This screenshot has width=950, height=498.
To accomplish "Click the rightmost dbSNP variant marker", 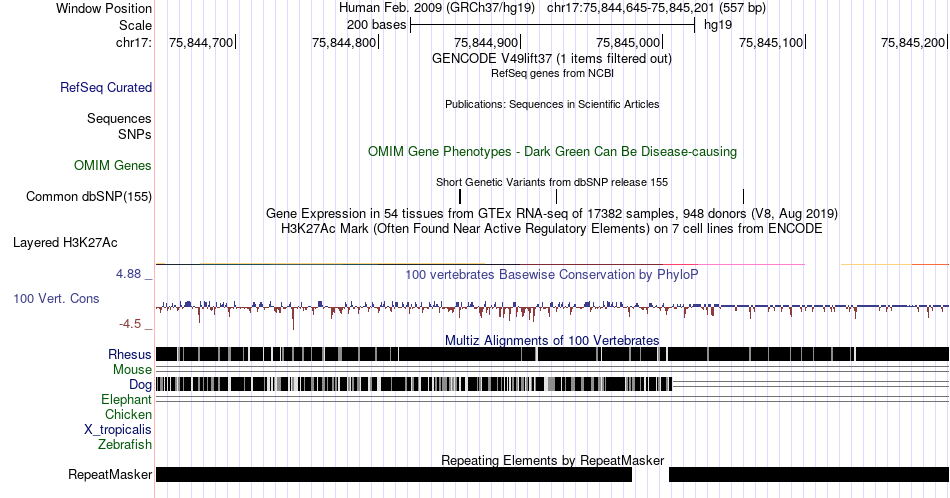I will click(x=743, y=196).
